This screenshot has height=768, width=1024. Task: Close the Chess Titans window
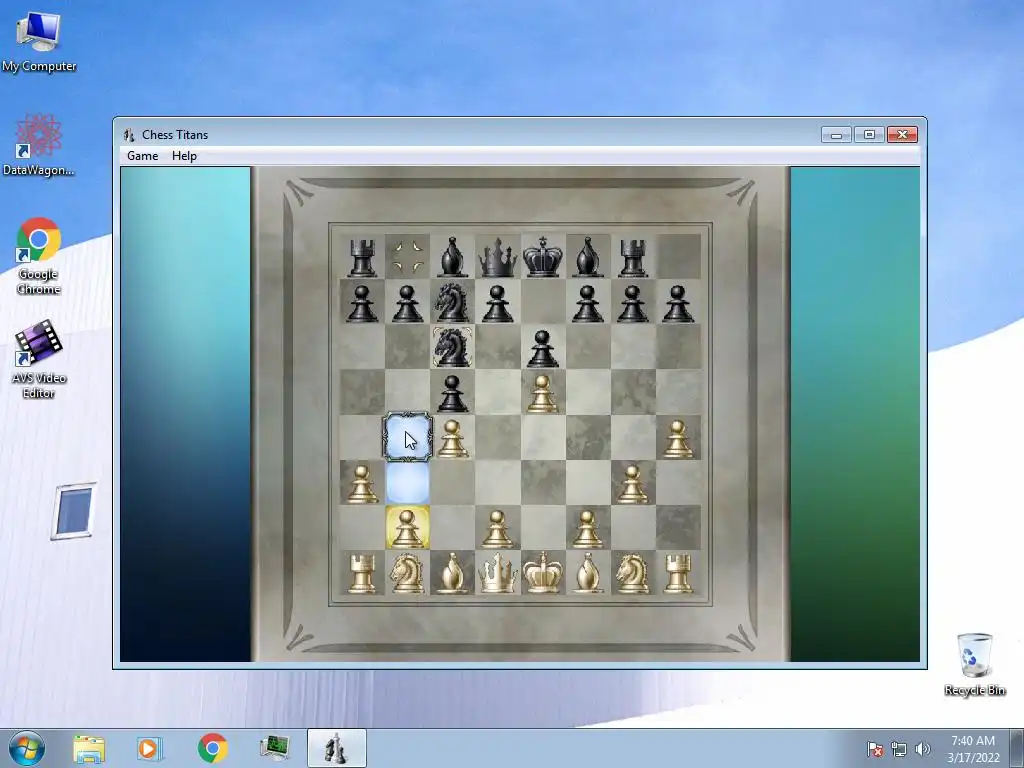point(903,135)
